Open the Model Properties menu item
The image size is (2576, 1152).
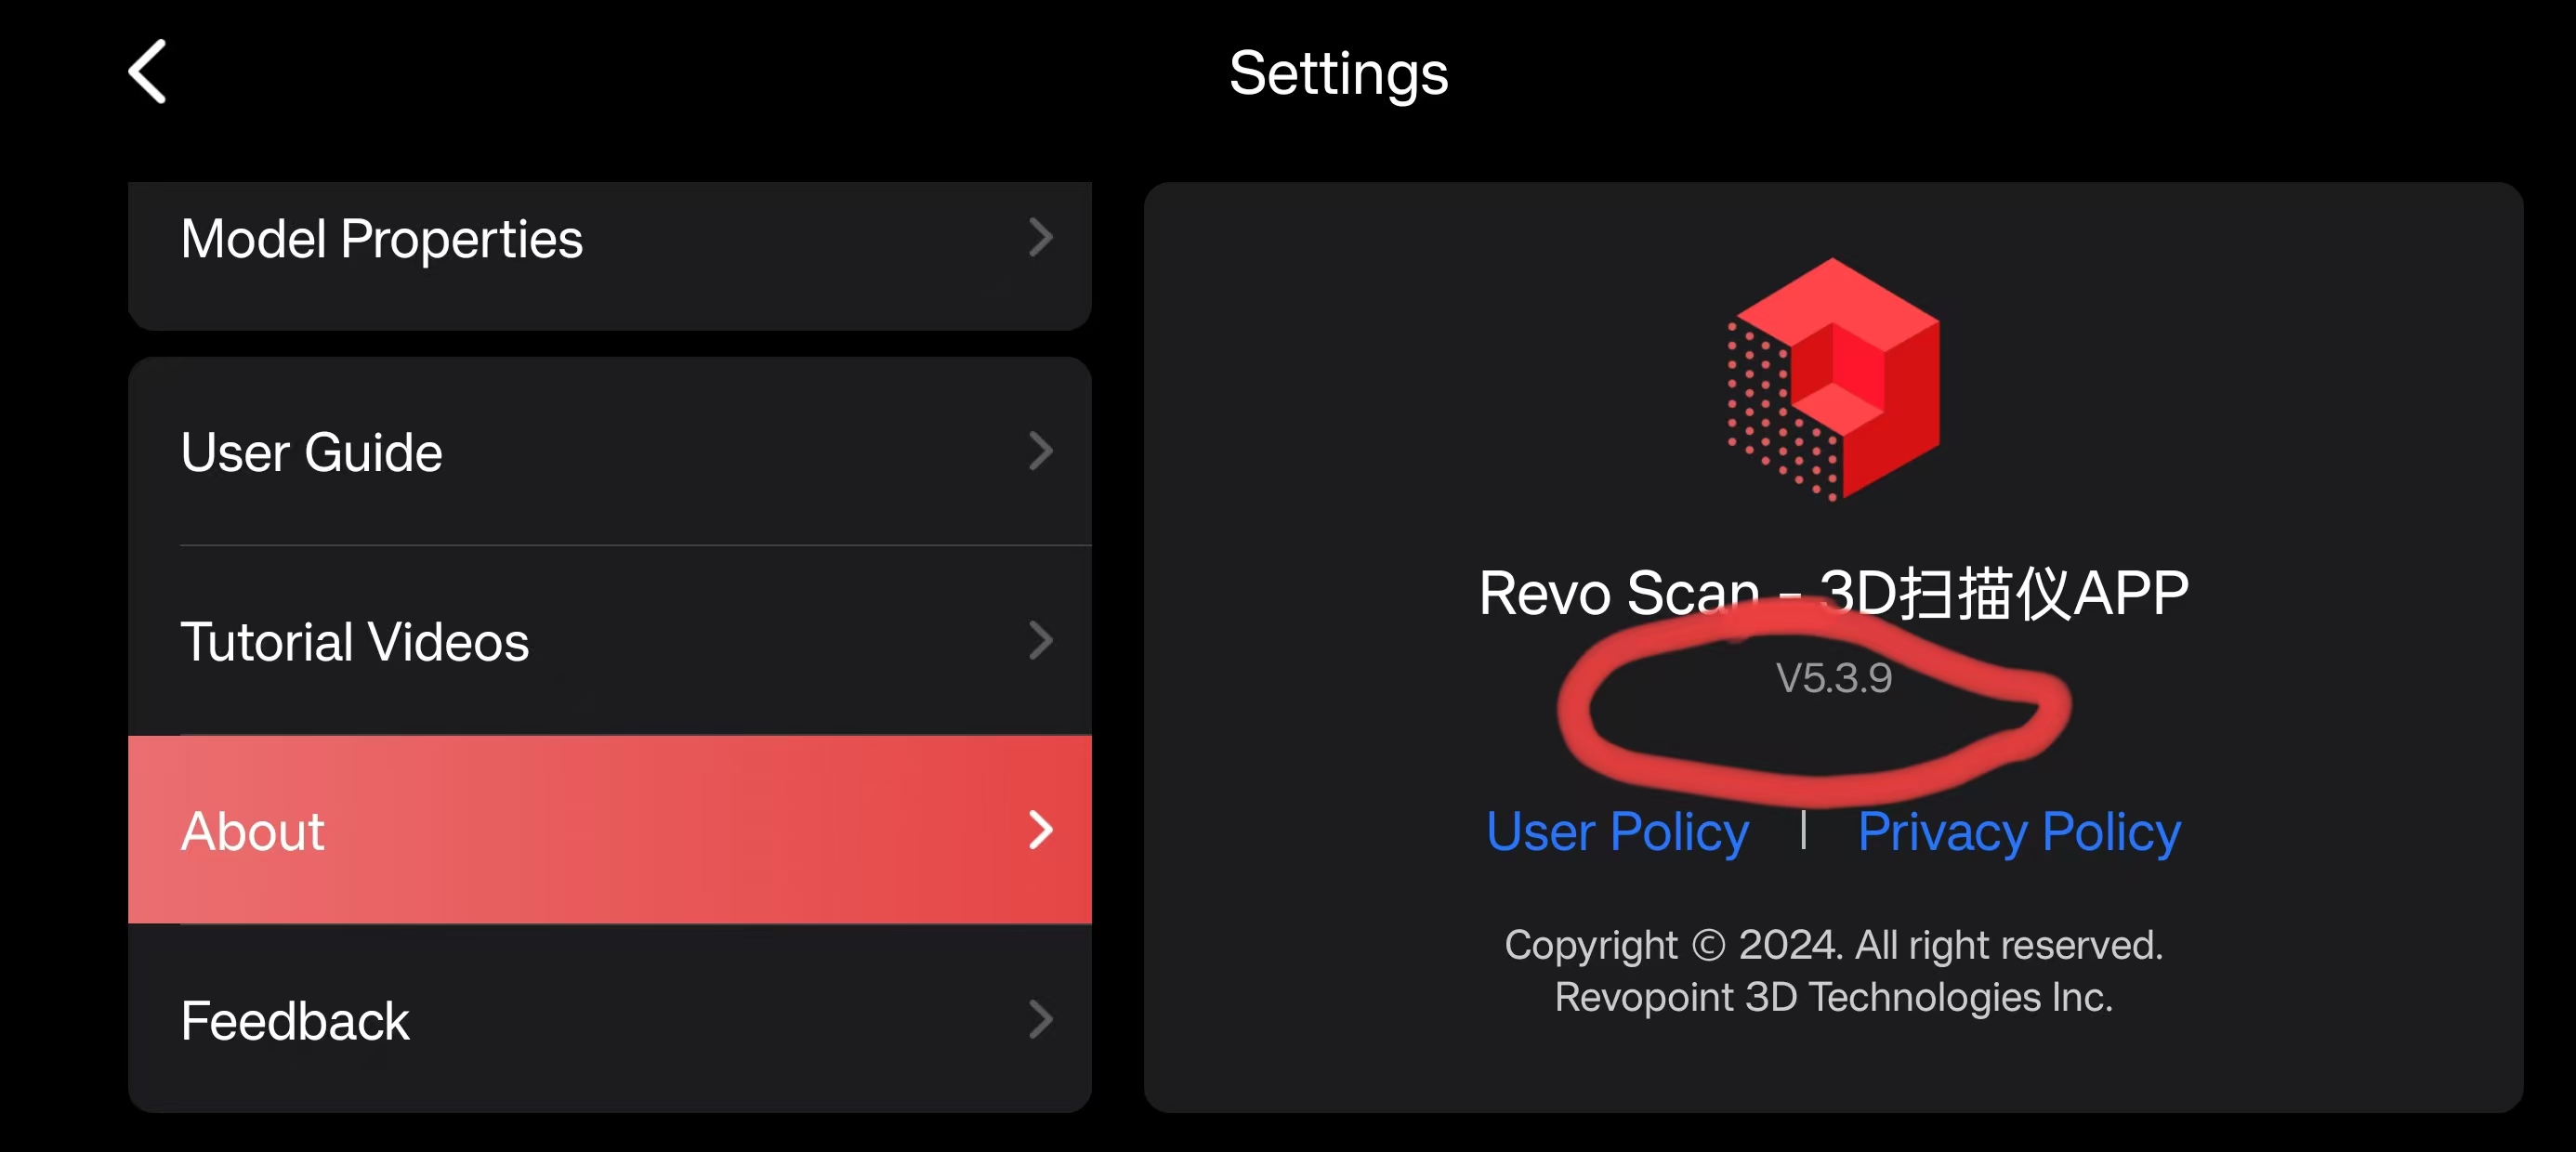382,240
